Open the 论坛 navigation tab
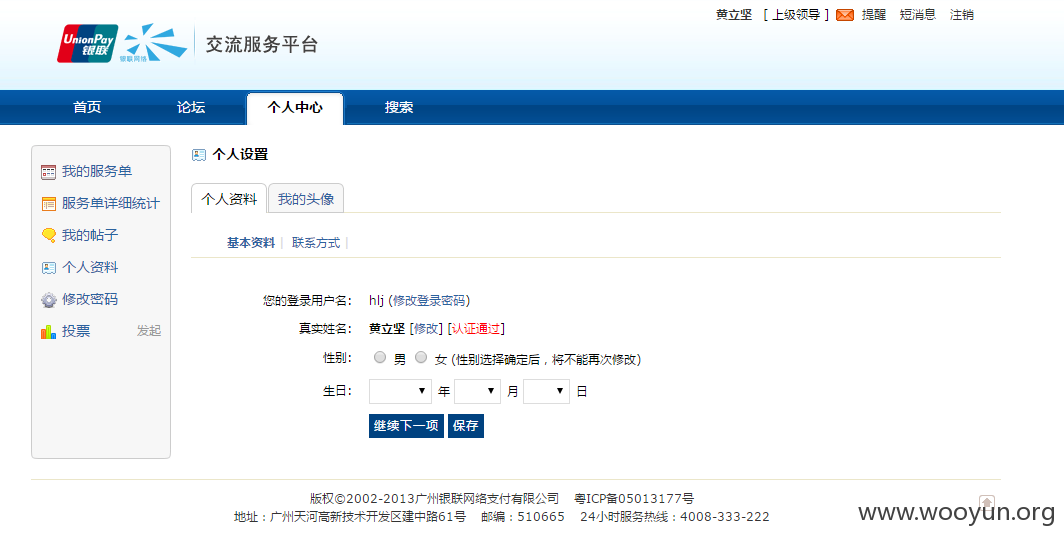The height and width of the screenshot is (541, 1064). (191, 107)
